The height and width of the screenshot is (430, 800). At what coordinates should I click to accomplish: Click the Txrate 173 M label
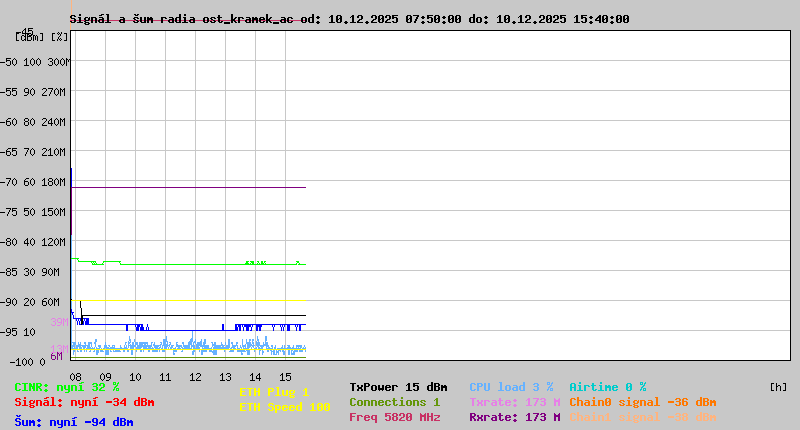(514, 402)
